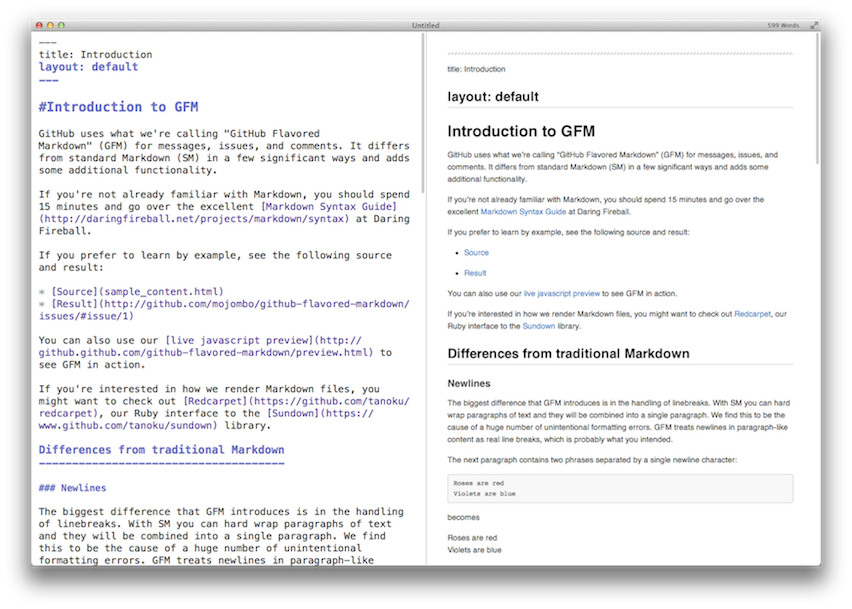Click the 'layout: default' line in editor
Image resolution: width=852 pixels, height=609 pixels.
point(88,67)
